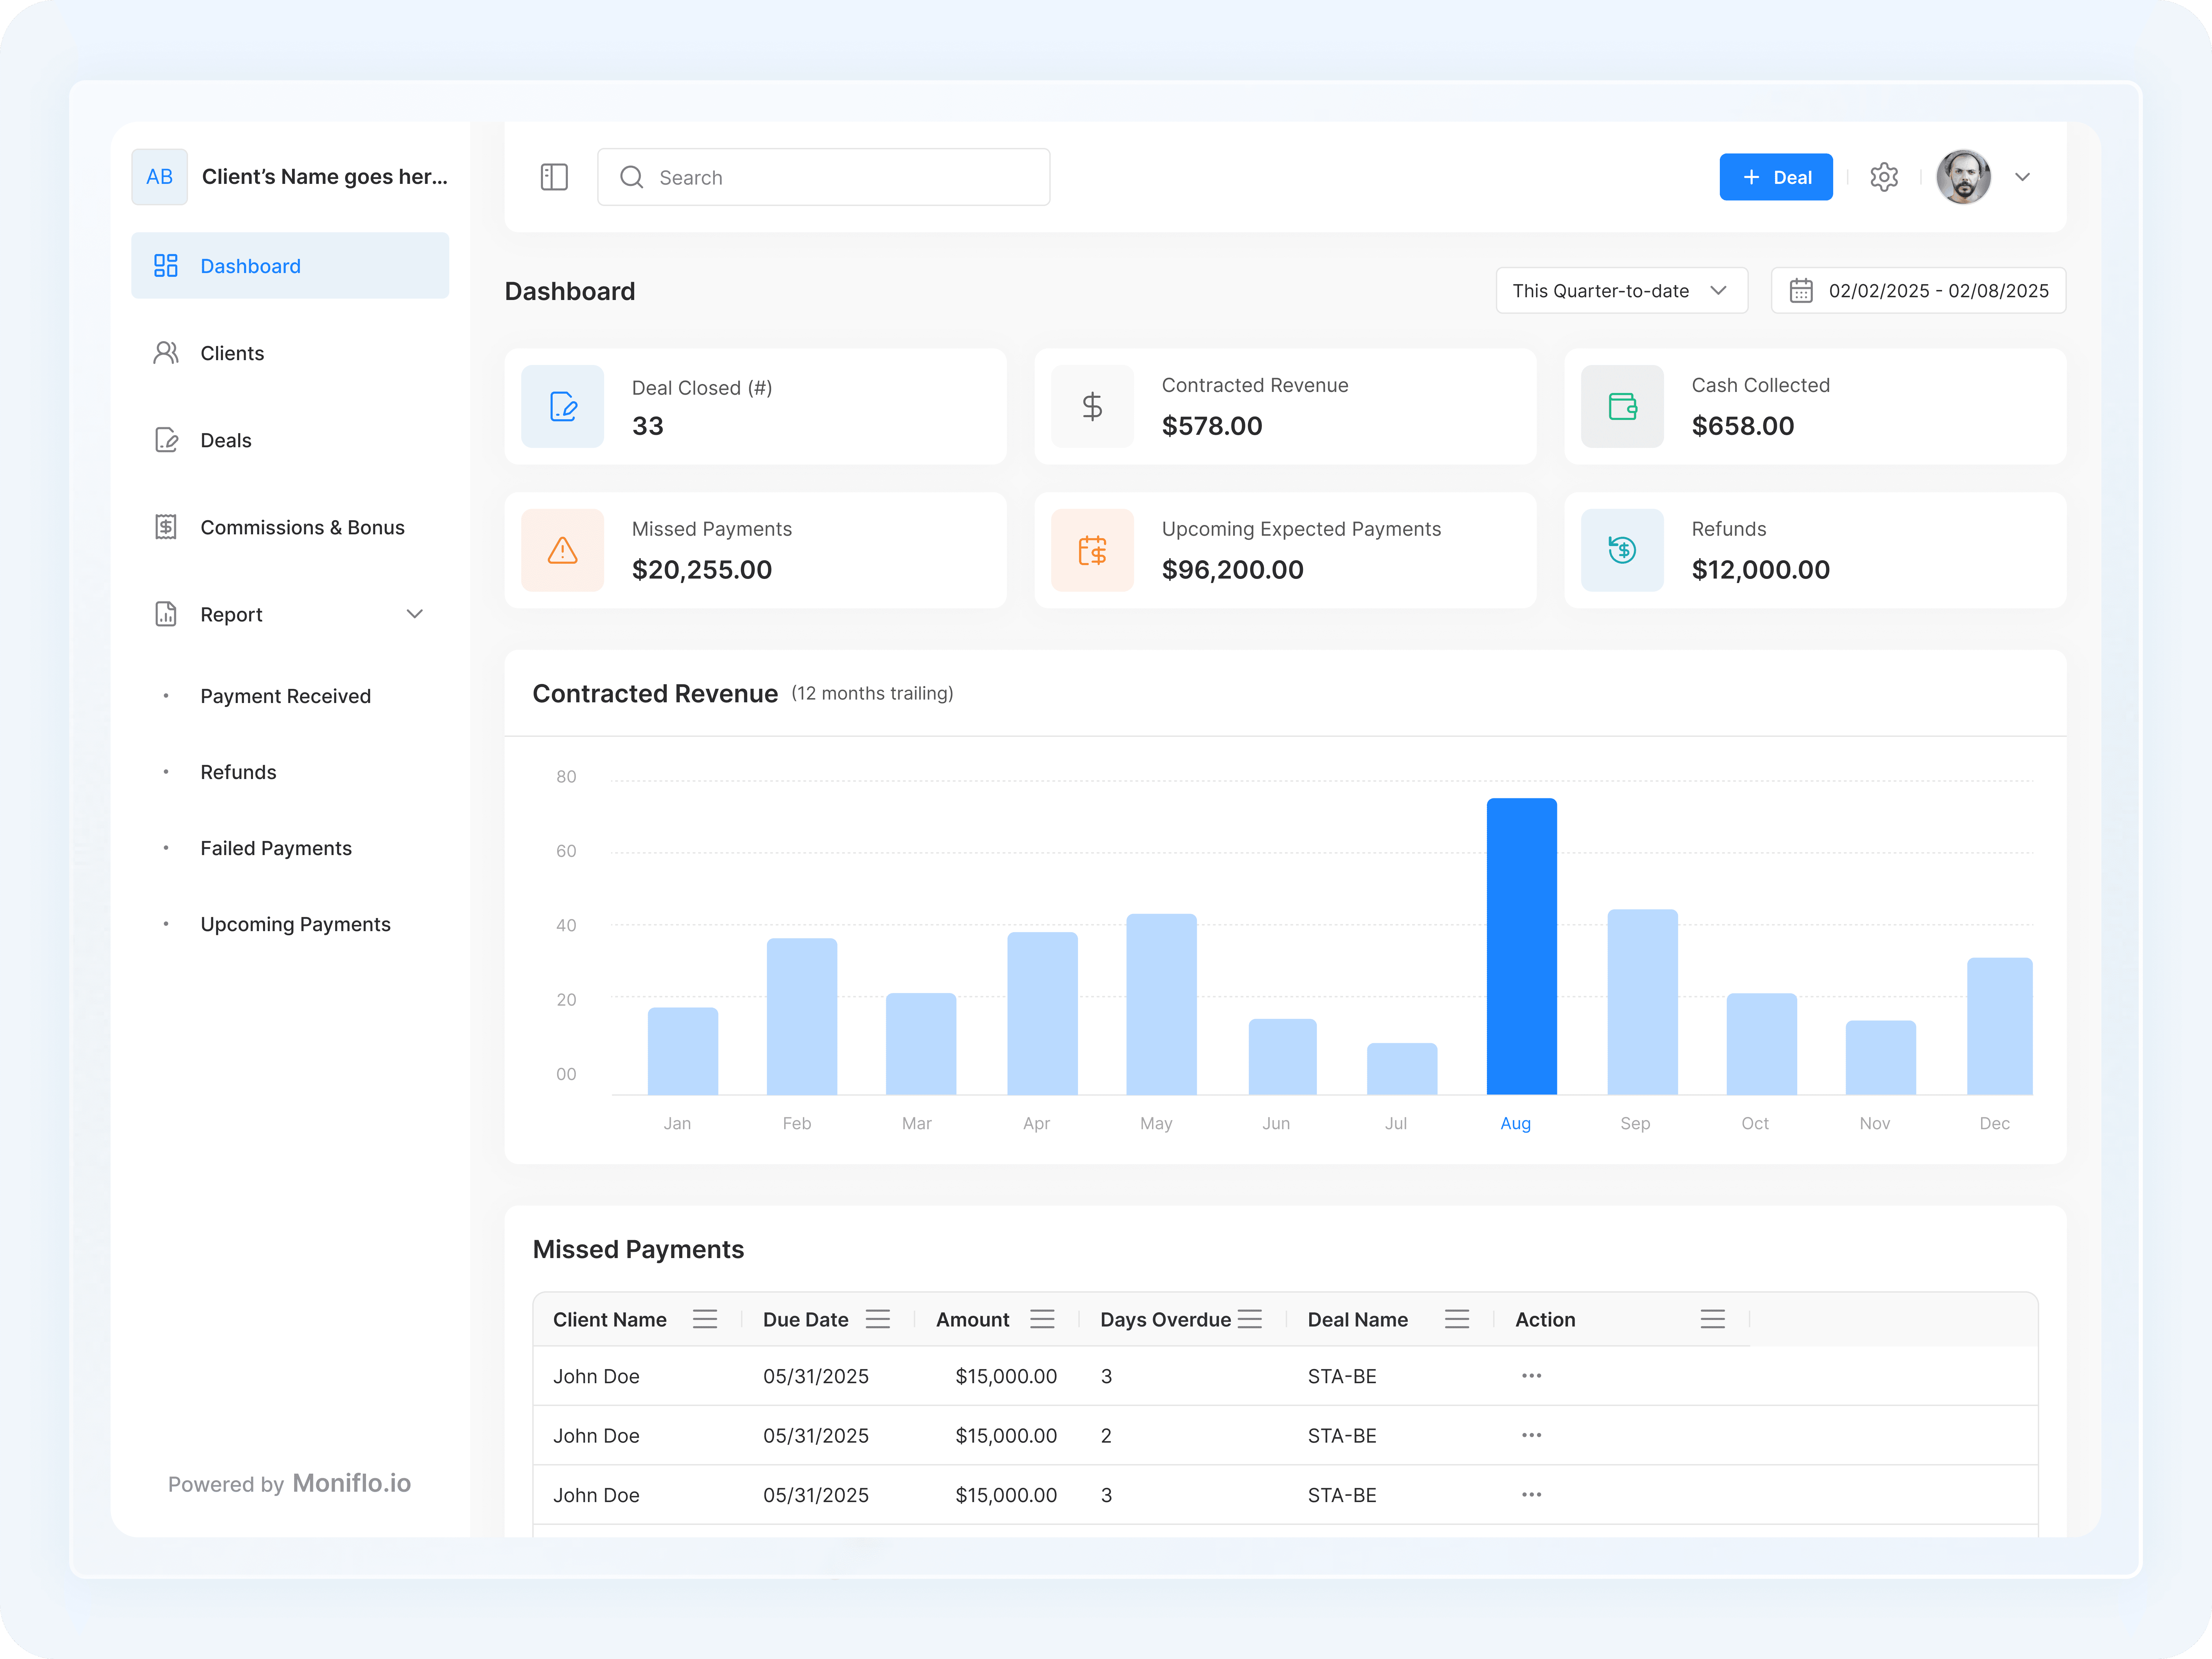2212x1659 pixels.
Task: Toggle the sidebar panel icon
Action: pyautogui.click(x=554, y=177)
